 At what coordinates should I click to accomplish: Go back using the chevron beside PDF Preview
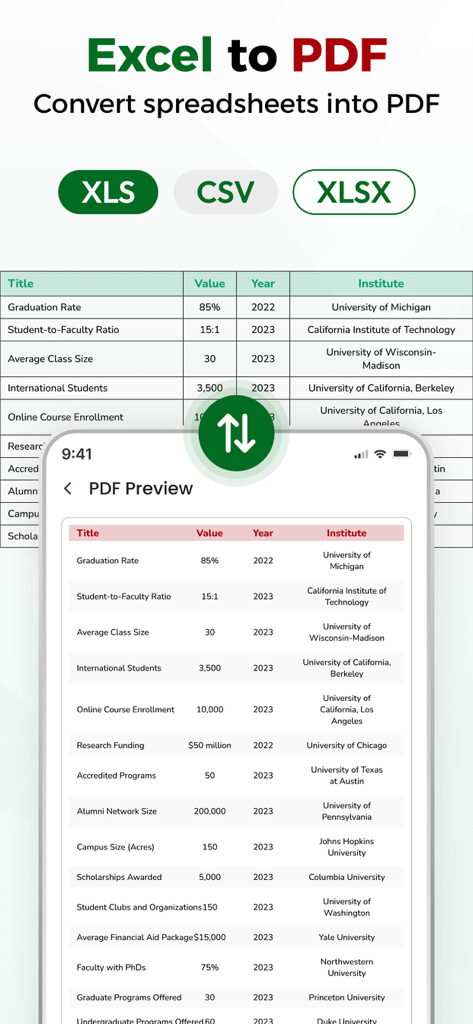tap(67, 488)
